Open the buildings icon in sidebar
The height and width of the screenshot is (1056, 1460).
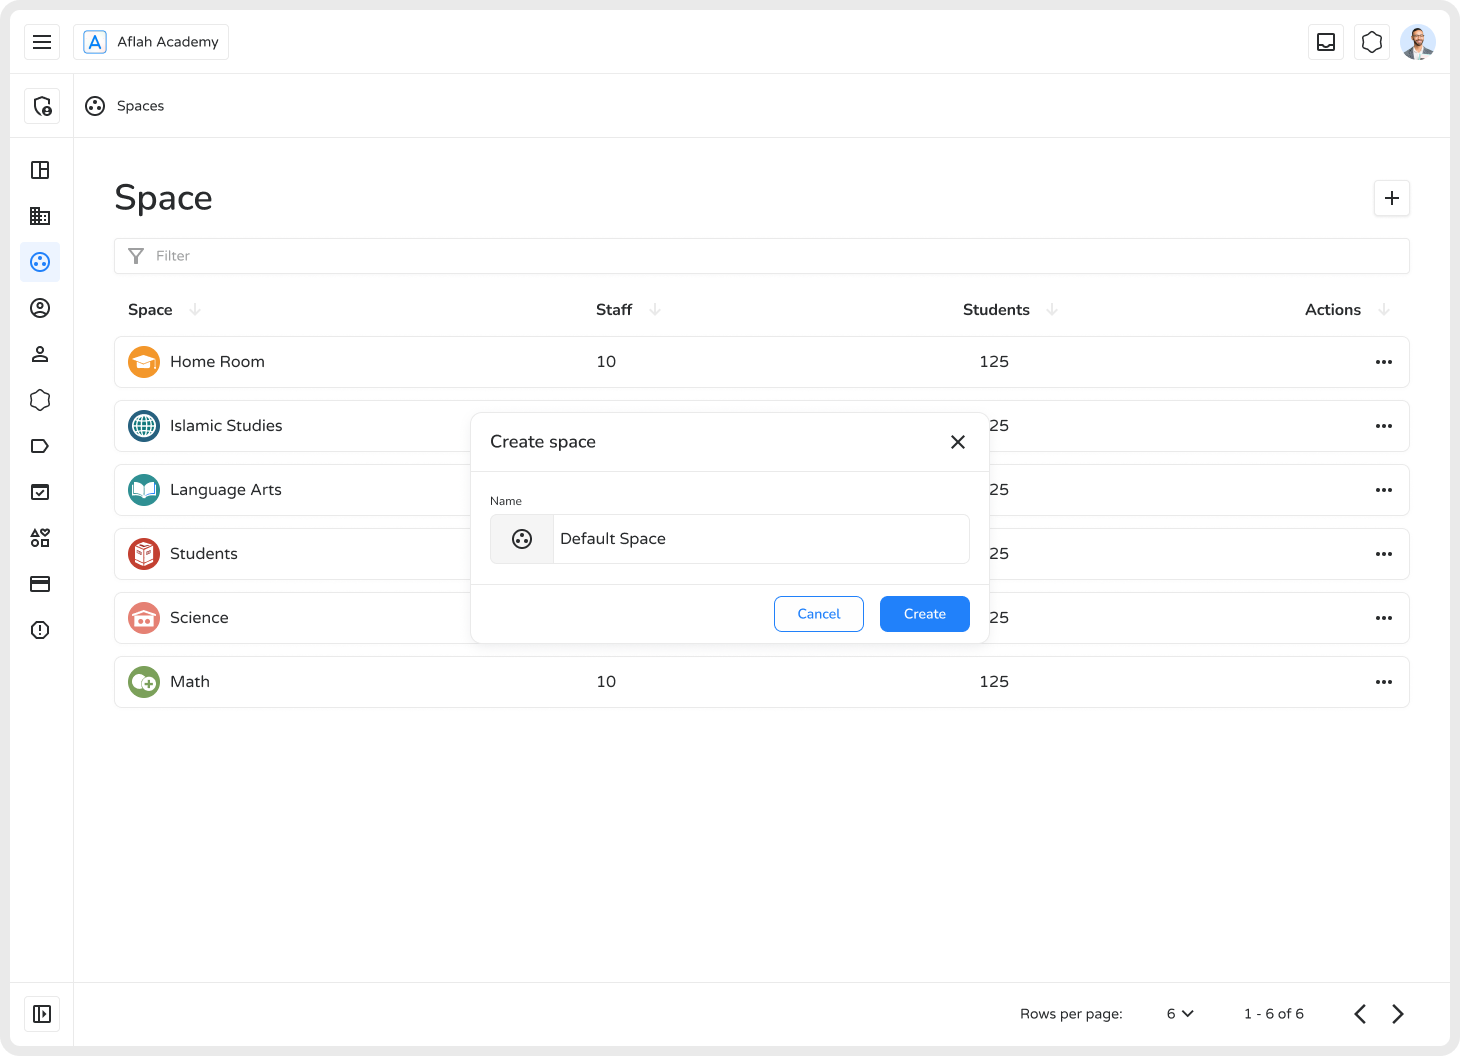40,216
